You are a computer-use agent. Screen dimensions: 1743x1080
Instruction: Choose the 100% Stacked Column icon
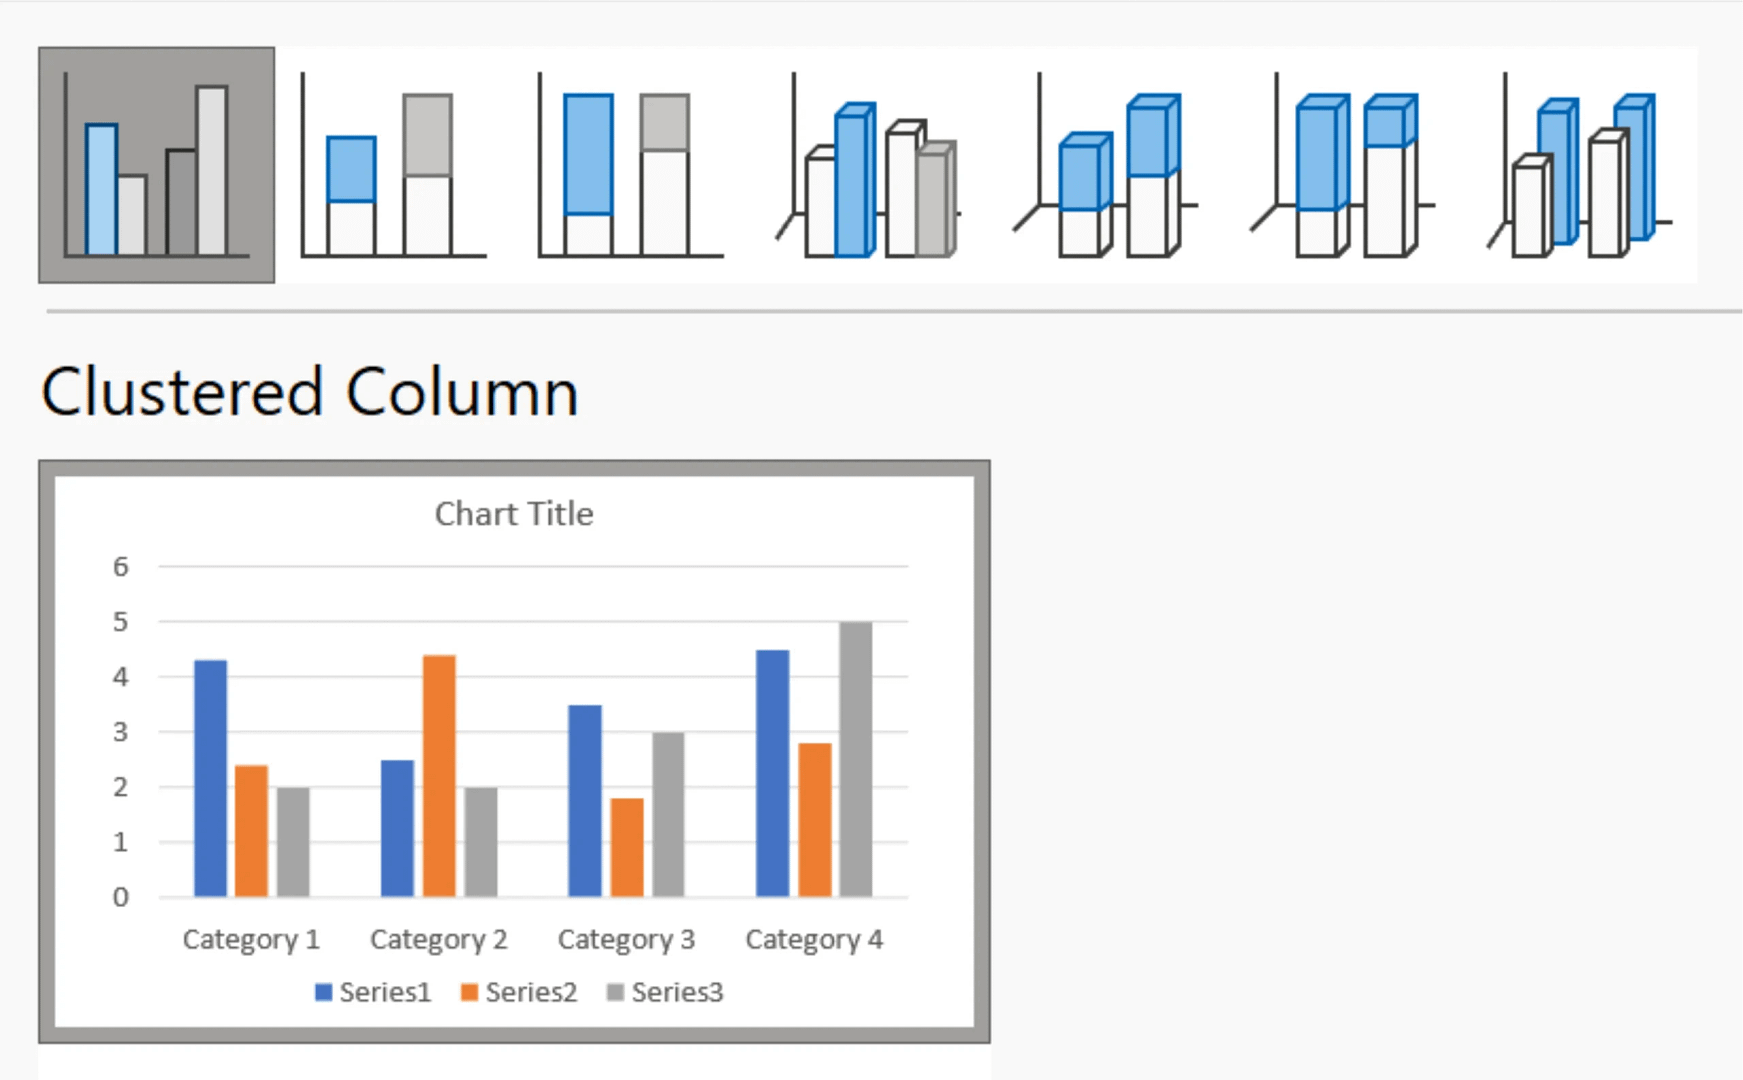pos(630,165)
